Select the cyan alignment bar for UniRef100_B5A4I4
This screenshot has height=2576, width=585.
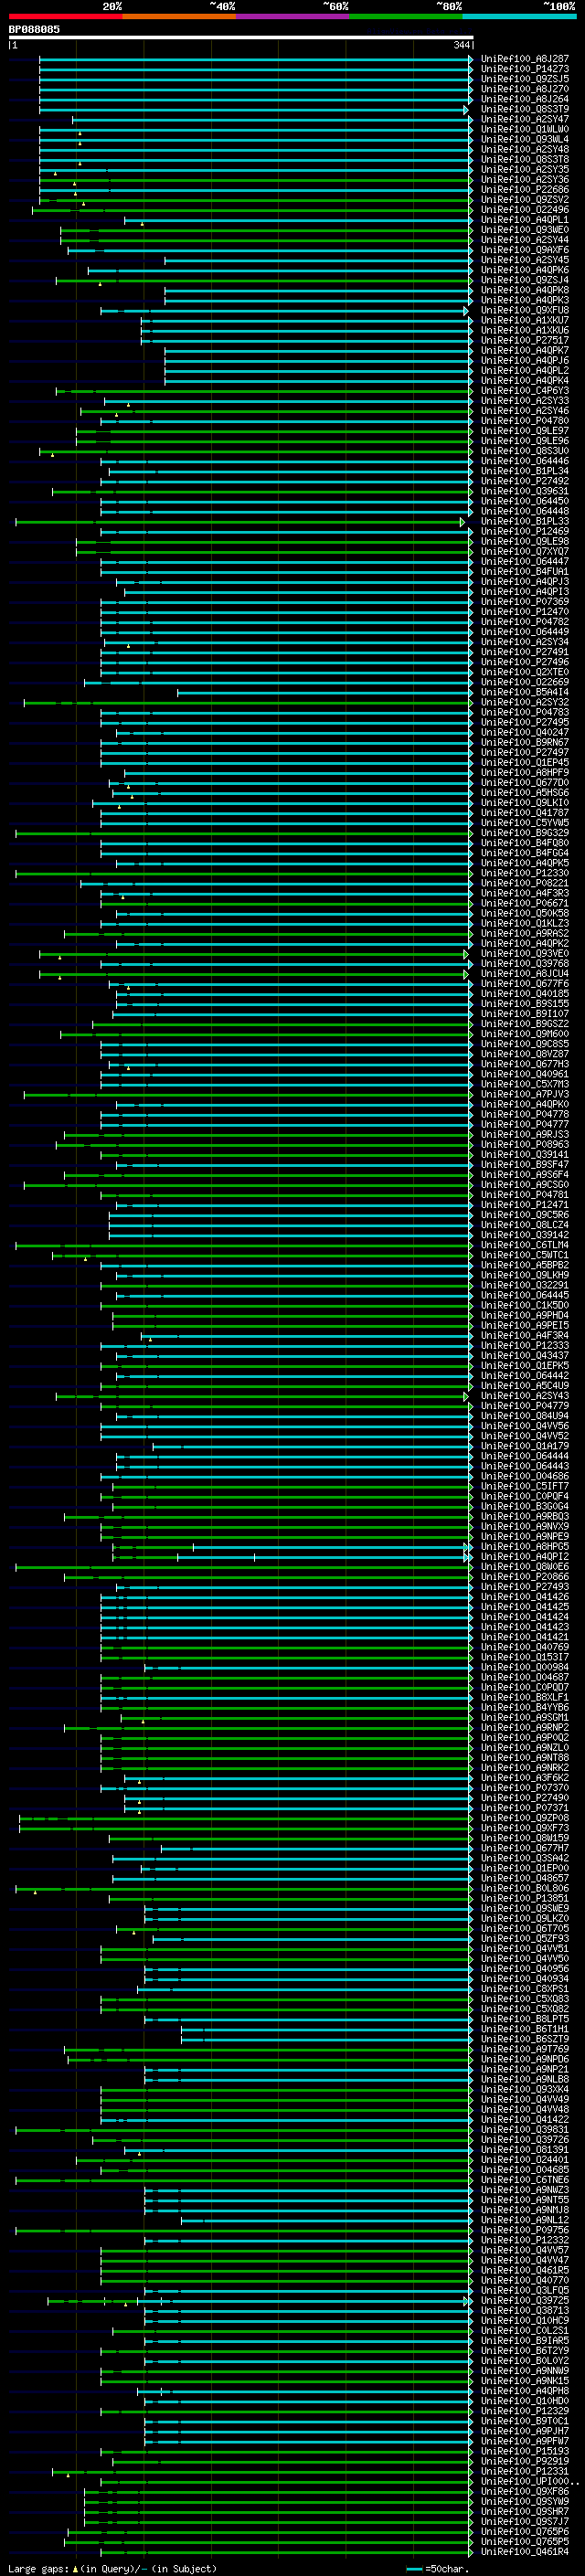[x=324, y=693]
